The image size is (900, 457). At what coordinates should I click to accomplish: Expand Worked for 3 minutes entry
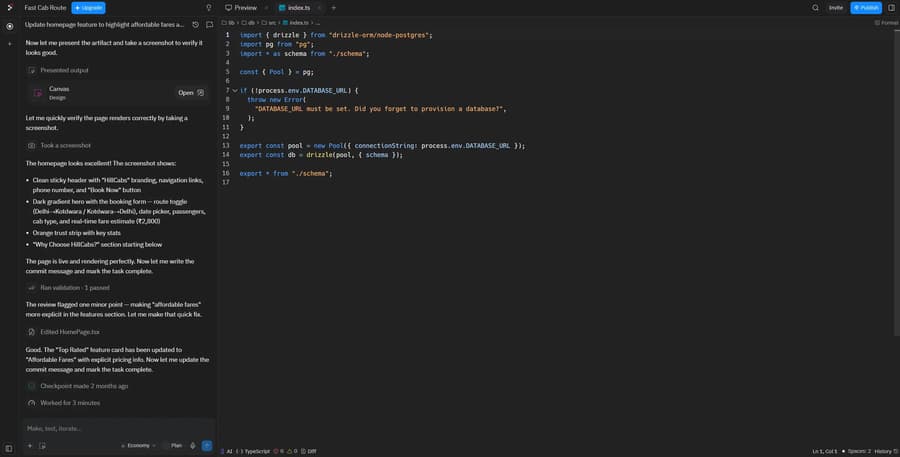click(64, 403)
